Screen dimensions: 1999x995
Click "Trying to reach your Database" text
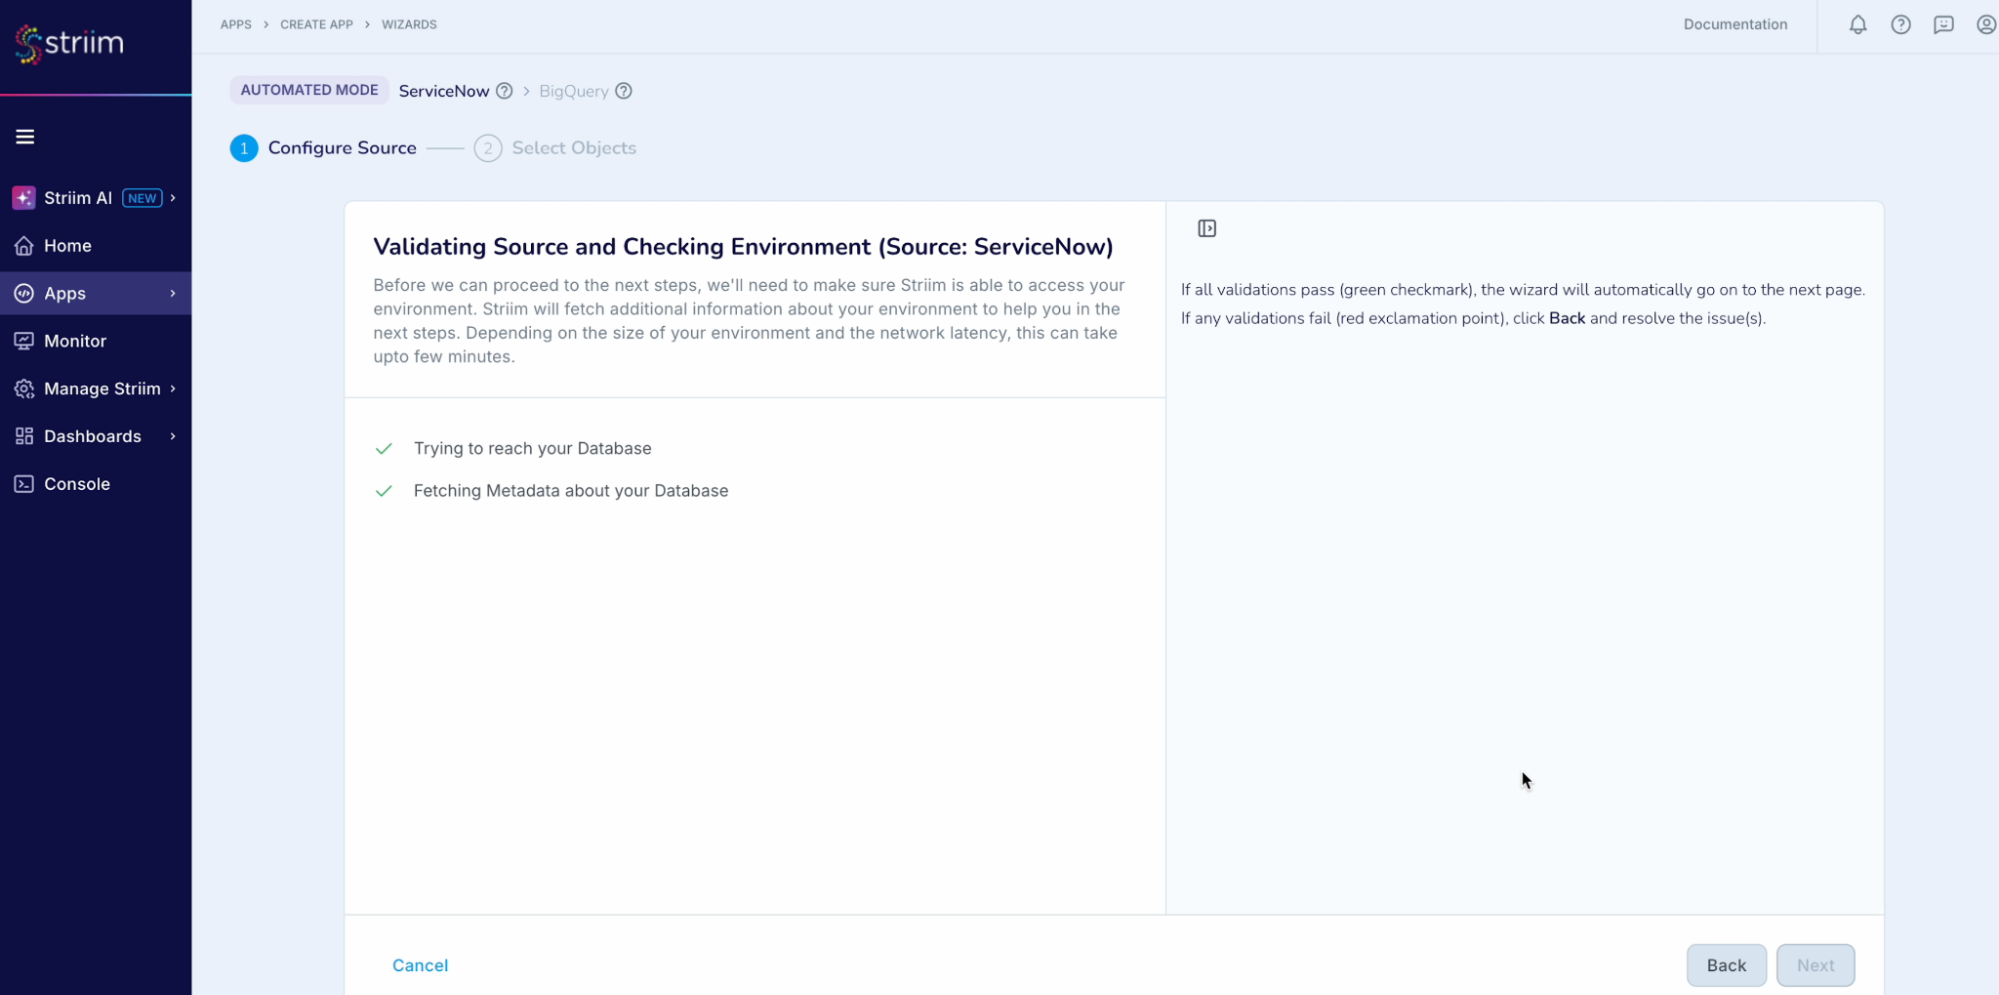[532, 449]
